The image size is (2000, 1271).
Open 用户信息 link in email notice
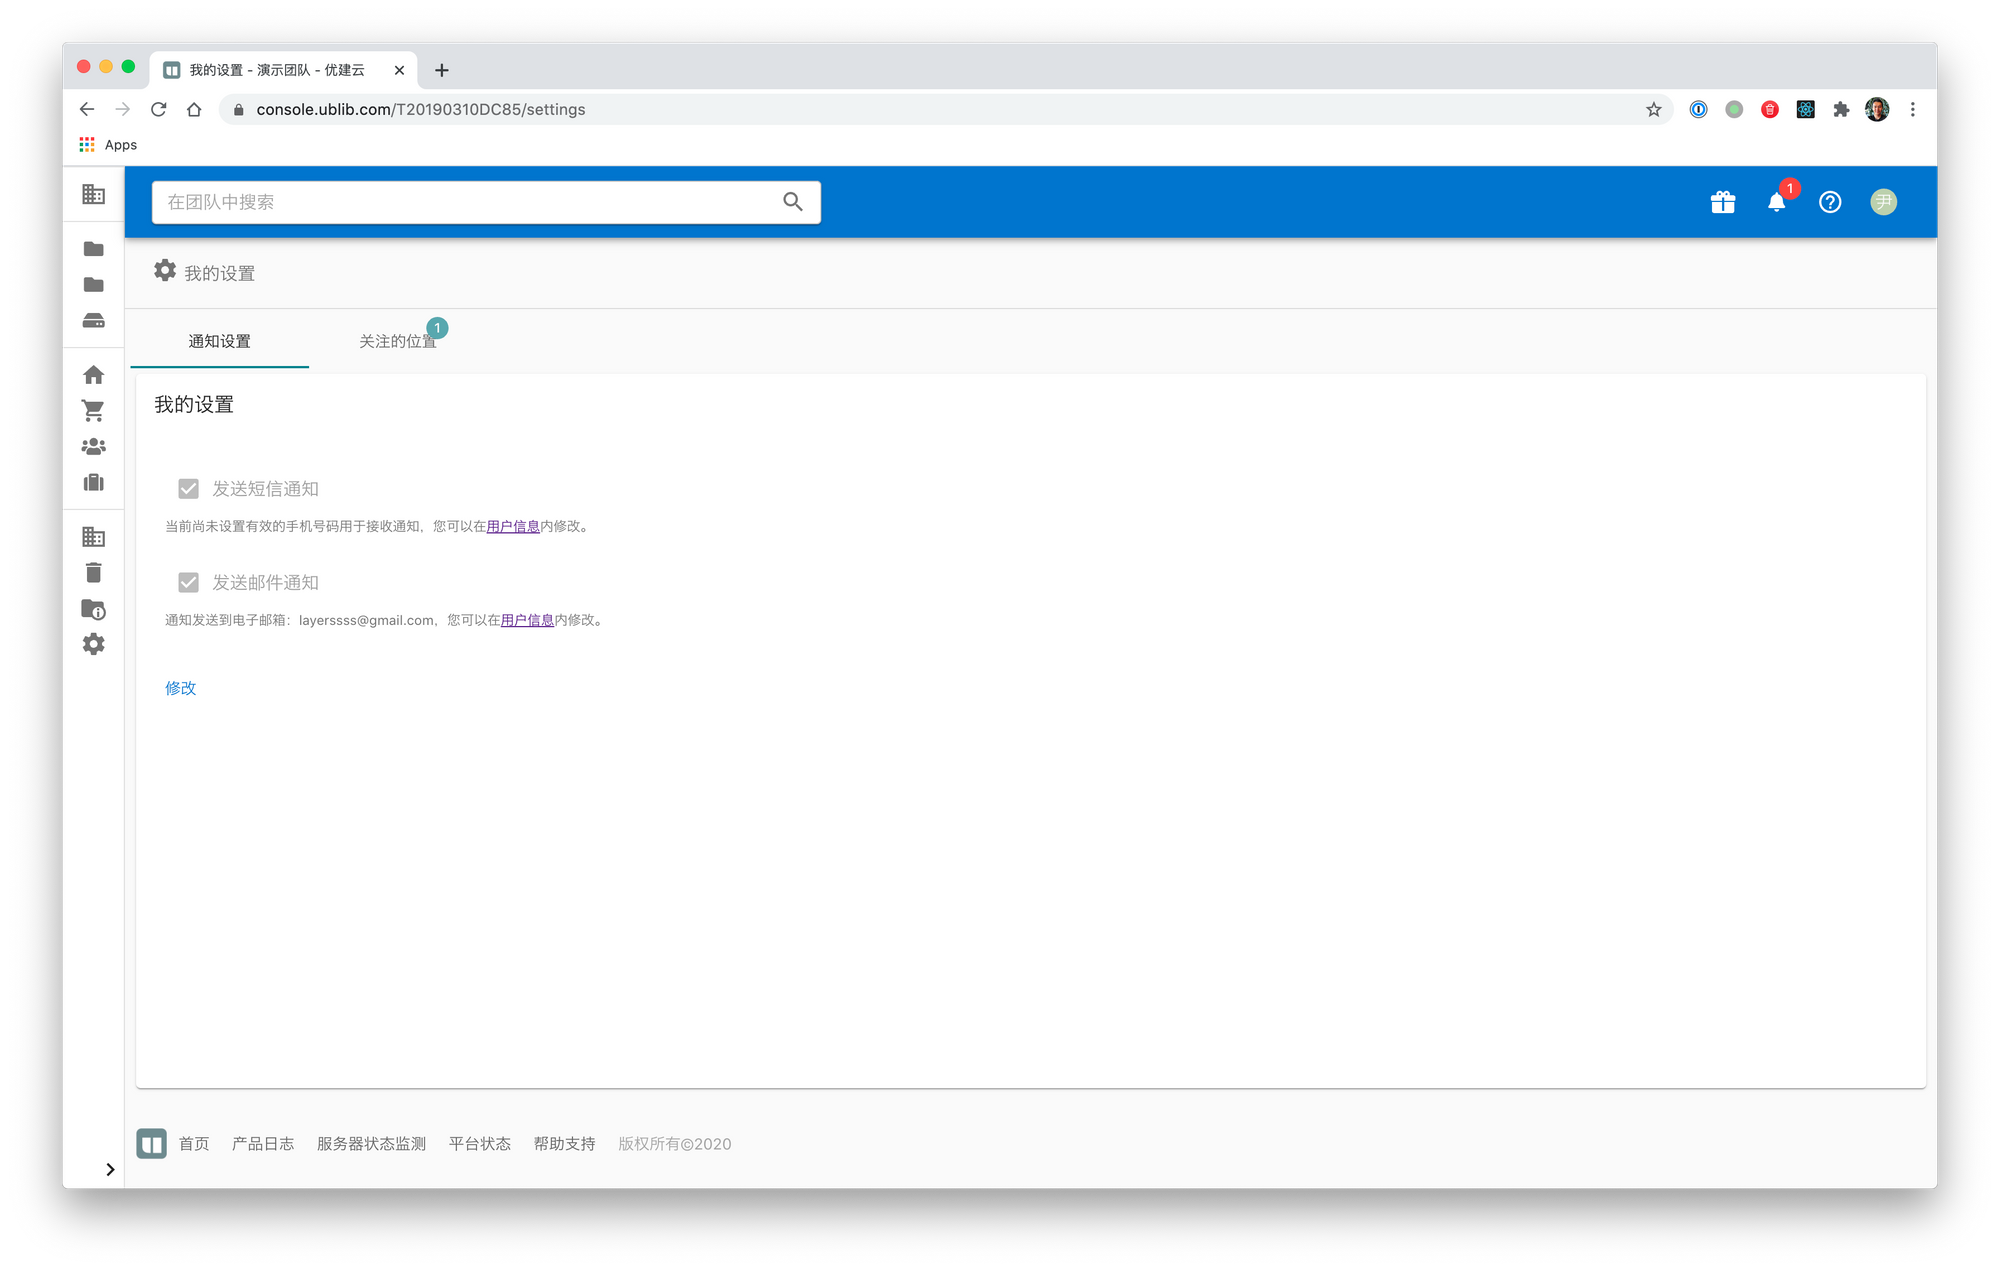click(x=527, y=620)
